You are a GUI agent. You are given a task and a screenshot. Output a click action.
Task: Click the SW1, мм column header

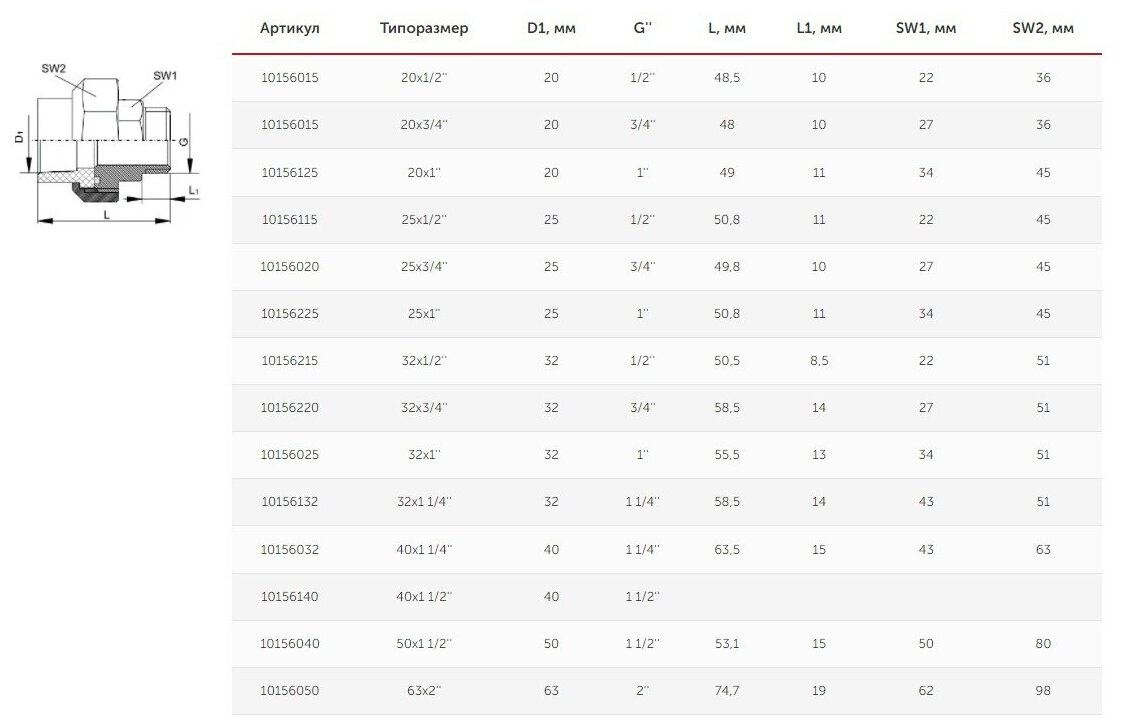tap(925, 28)
